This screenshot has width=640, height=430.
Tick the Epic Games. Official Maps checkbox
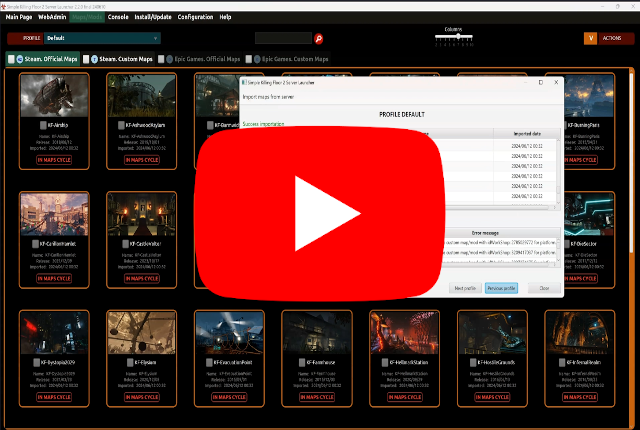click(161, 59)
